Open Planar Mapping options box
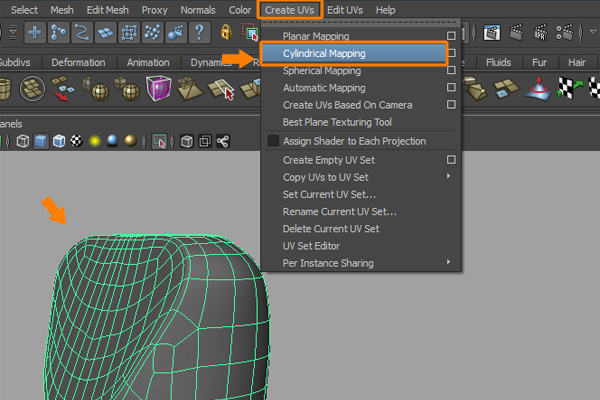 click(x=452, y=36)
